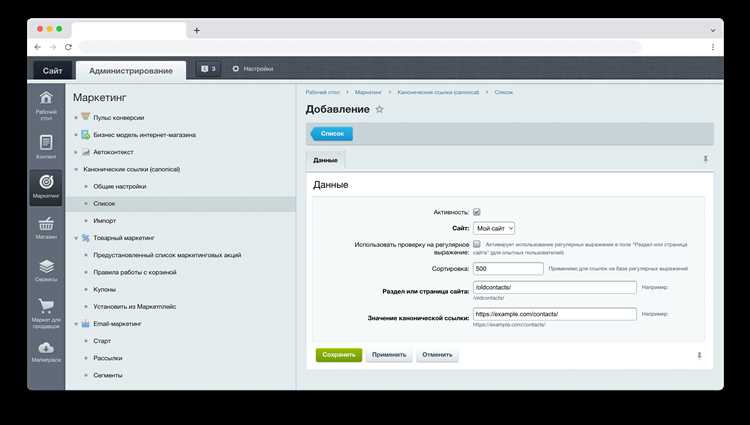
Task: Open Список in the canonical links tree
Action: pyautogui.click(x=104, y=204)
